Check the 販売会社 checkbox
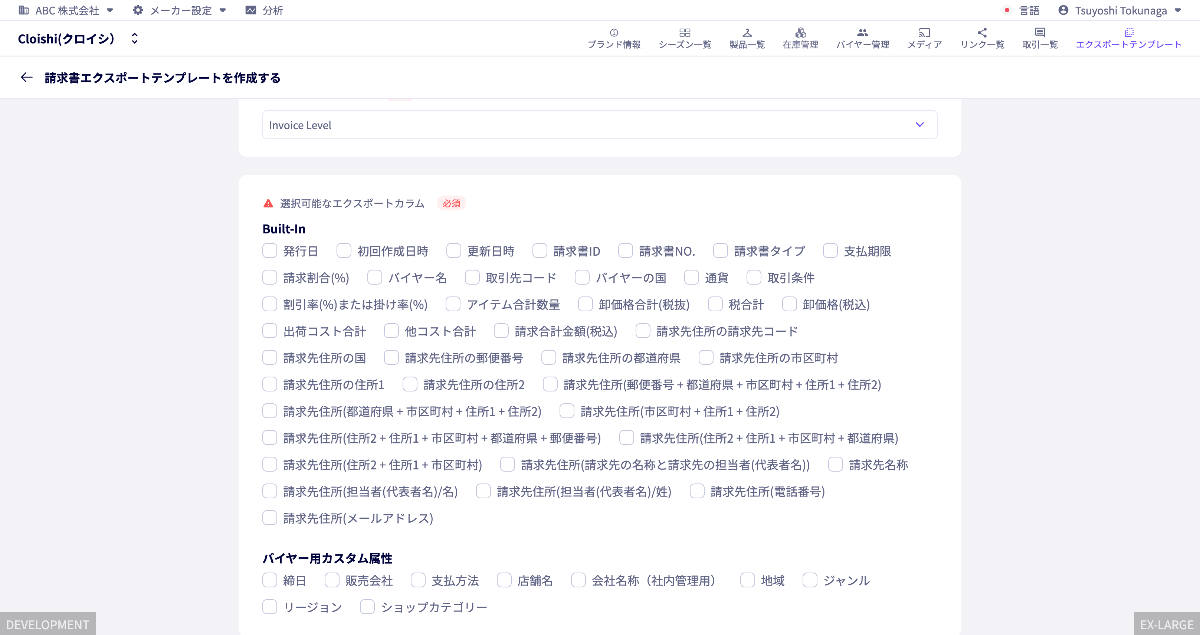Viewport: 1200px width, 635px height. [332, 580]
